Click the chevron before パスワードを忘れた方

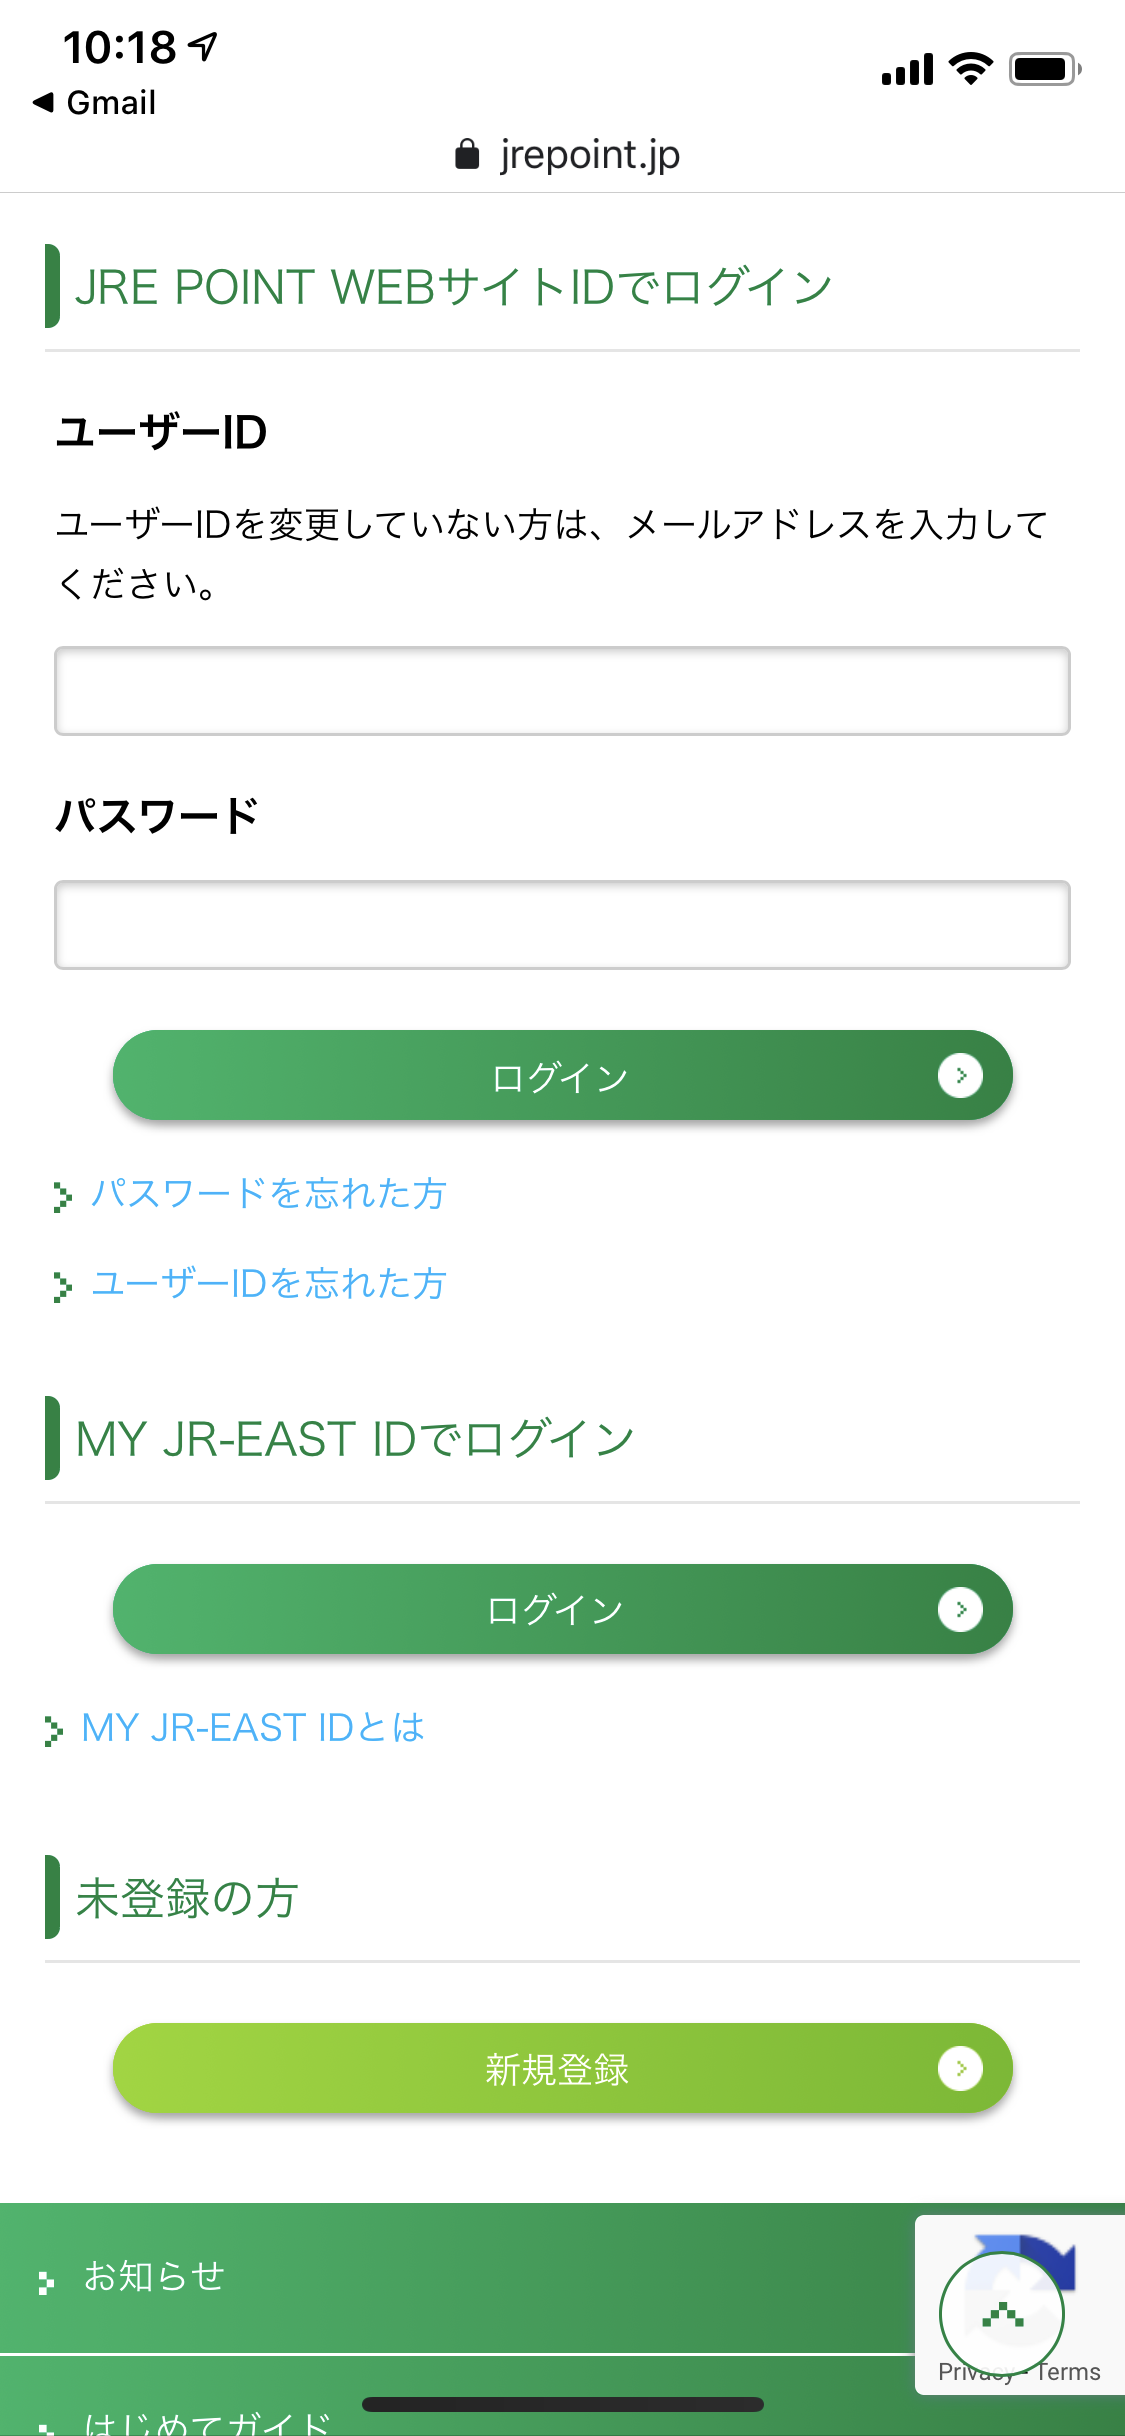pos(62,1196)
